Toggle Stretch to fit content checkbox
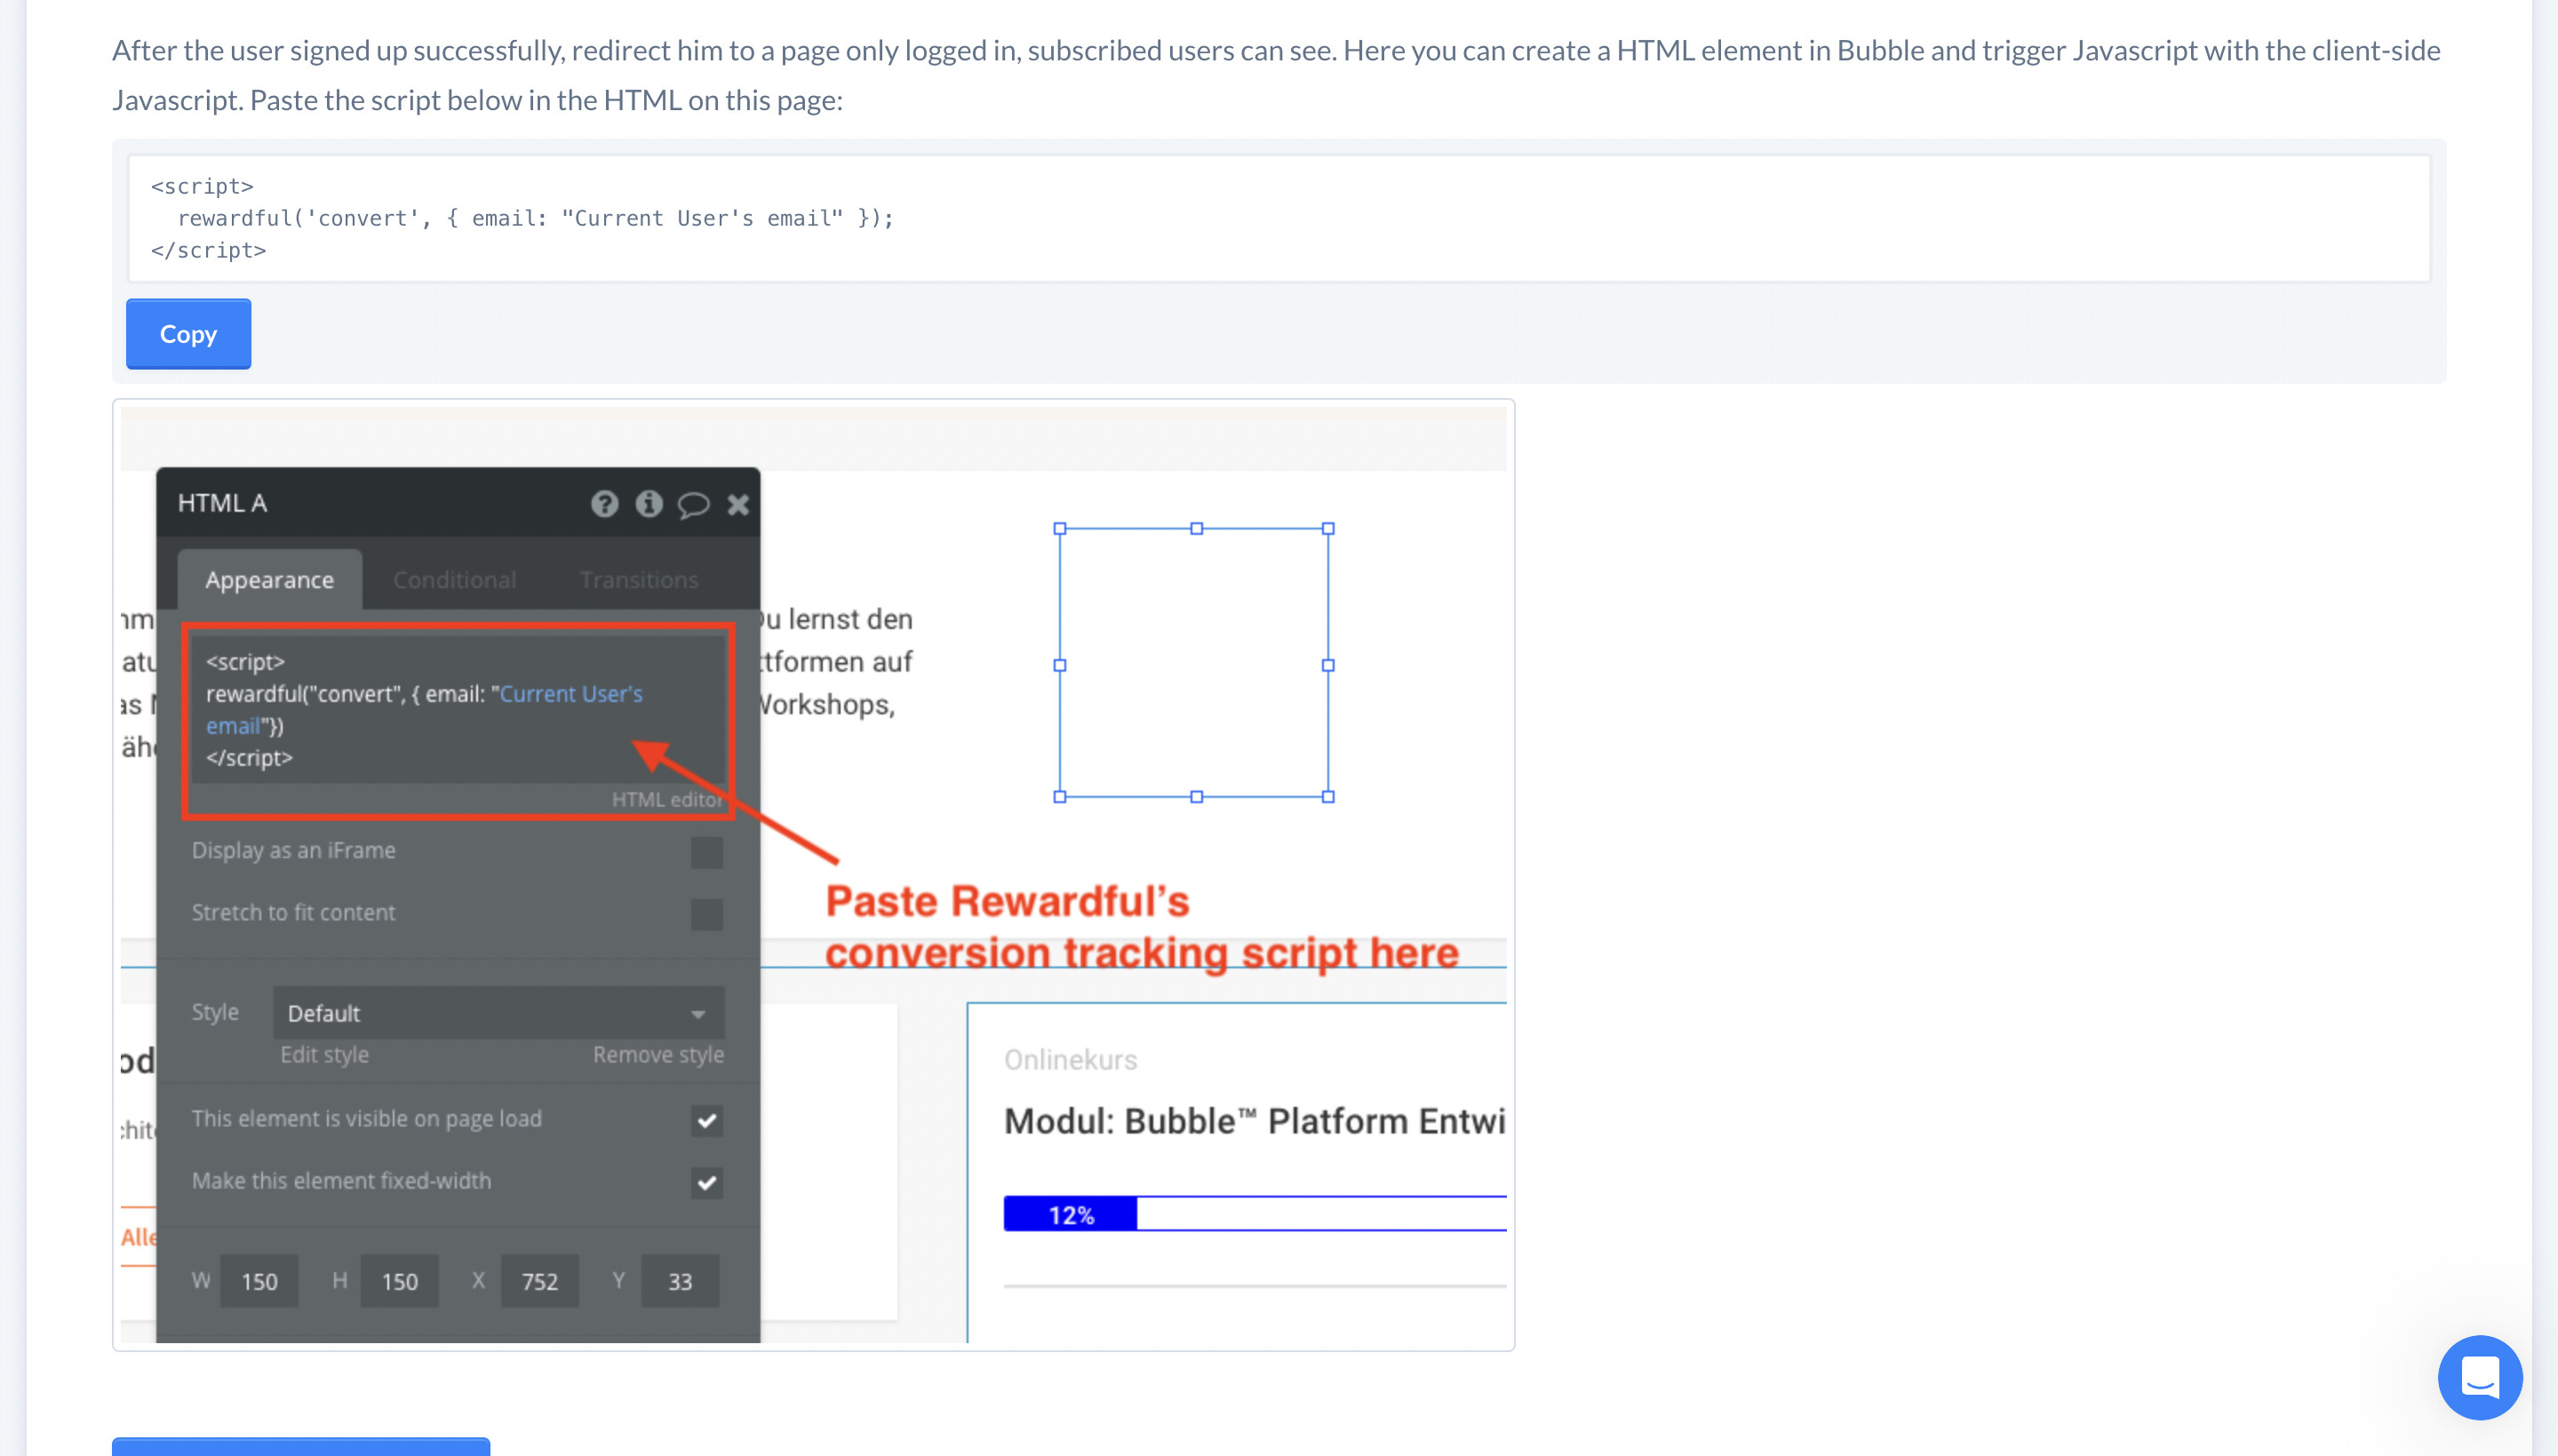Viewport: 2558px width, 1456px height. (706, 914)
